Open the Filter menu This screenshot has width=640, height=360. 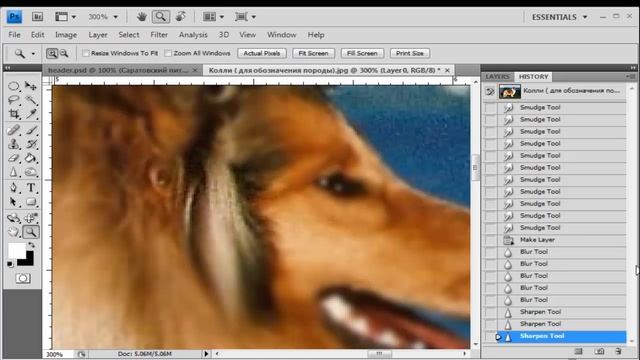point(159,35)
